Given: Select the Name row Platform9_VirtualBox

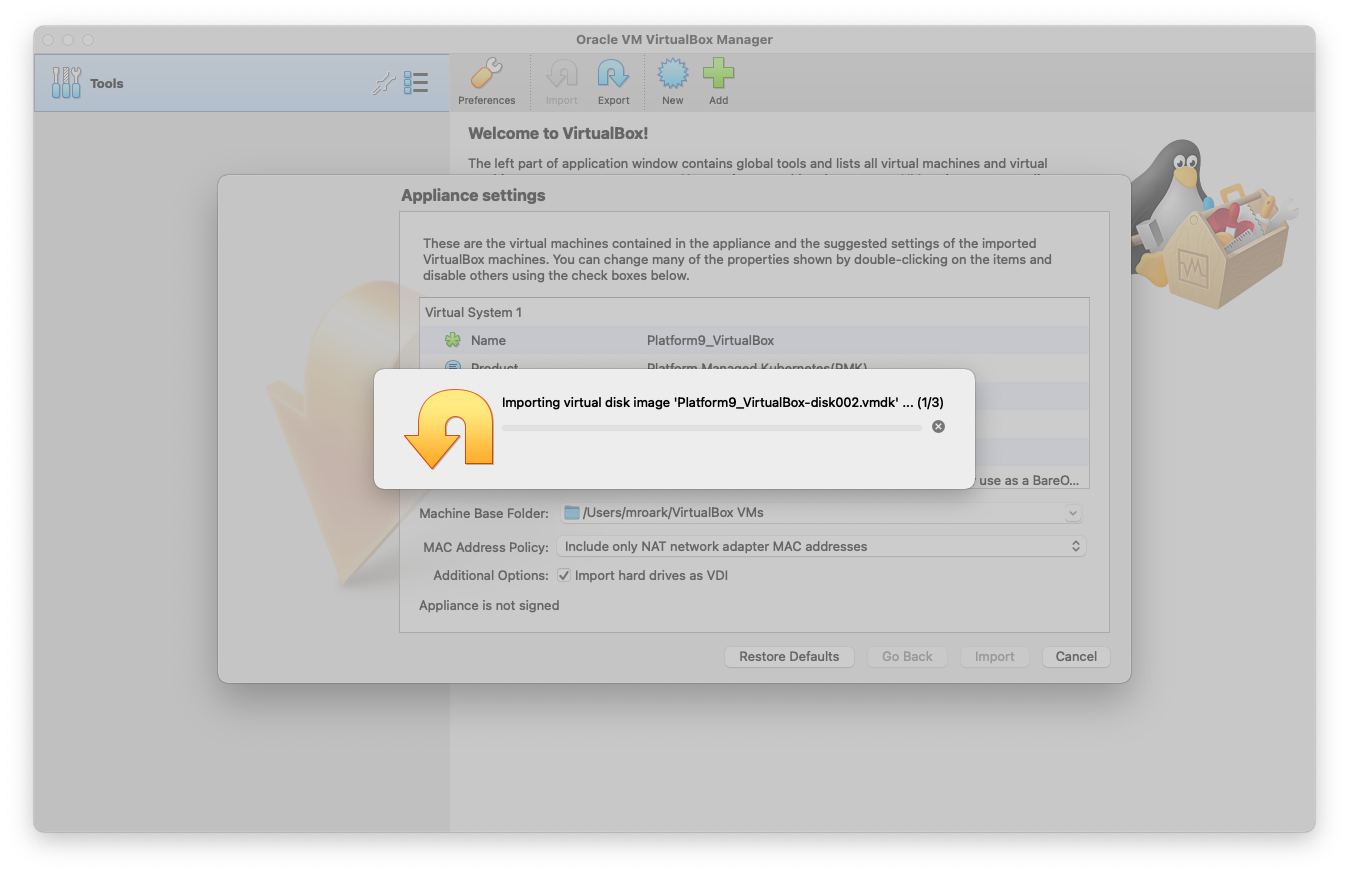Looking at the screenshot, I should tap(710, 341).
